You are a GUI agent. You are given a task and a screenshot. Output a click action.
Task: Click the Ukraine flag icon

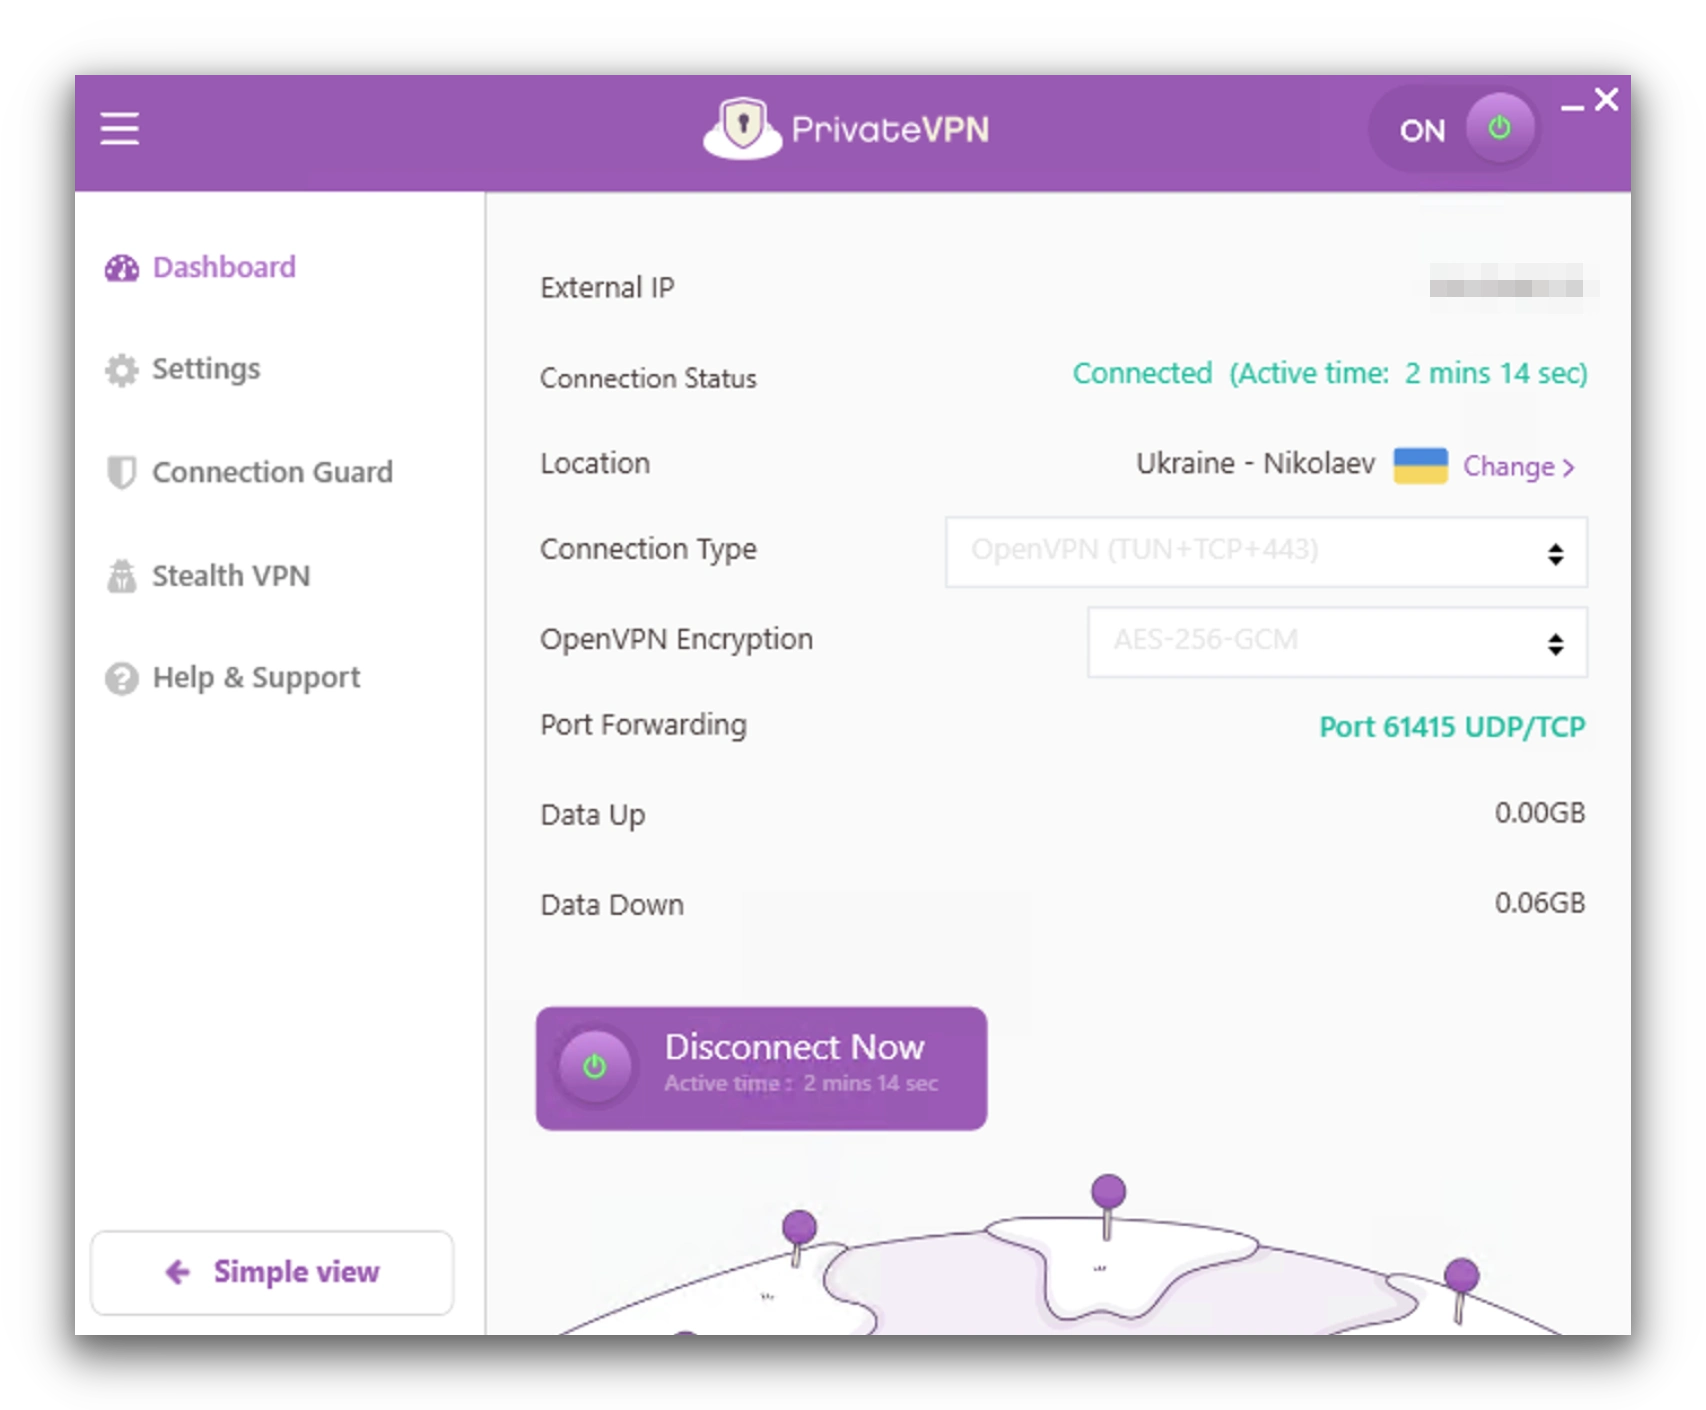pos(1420,466)
